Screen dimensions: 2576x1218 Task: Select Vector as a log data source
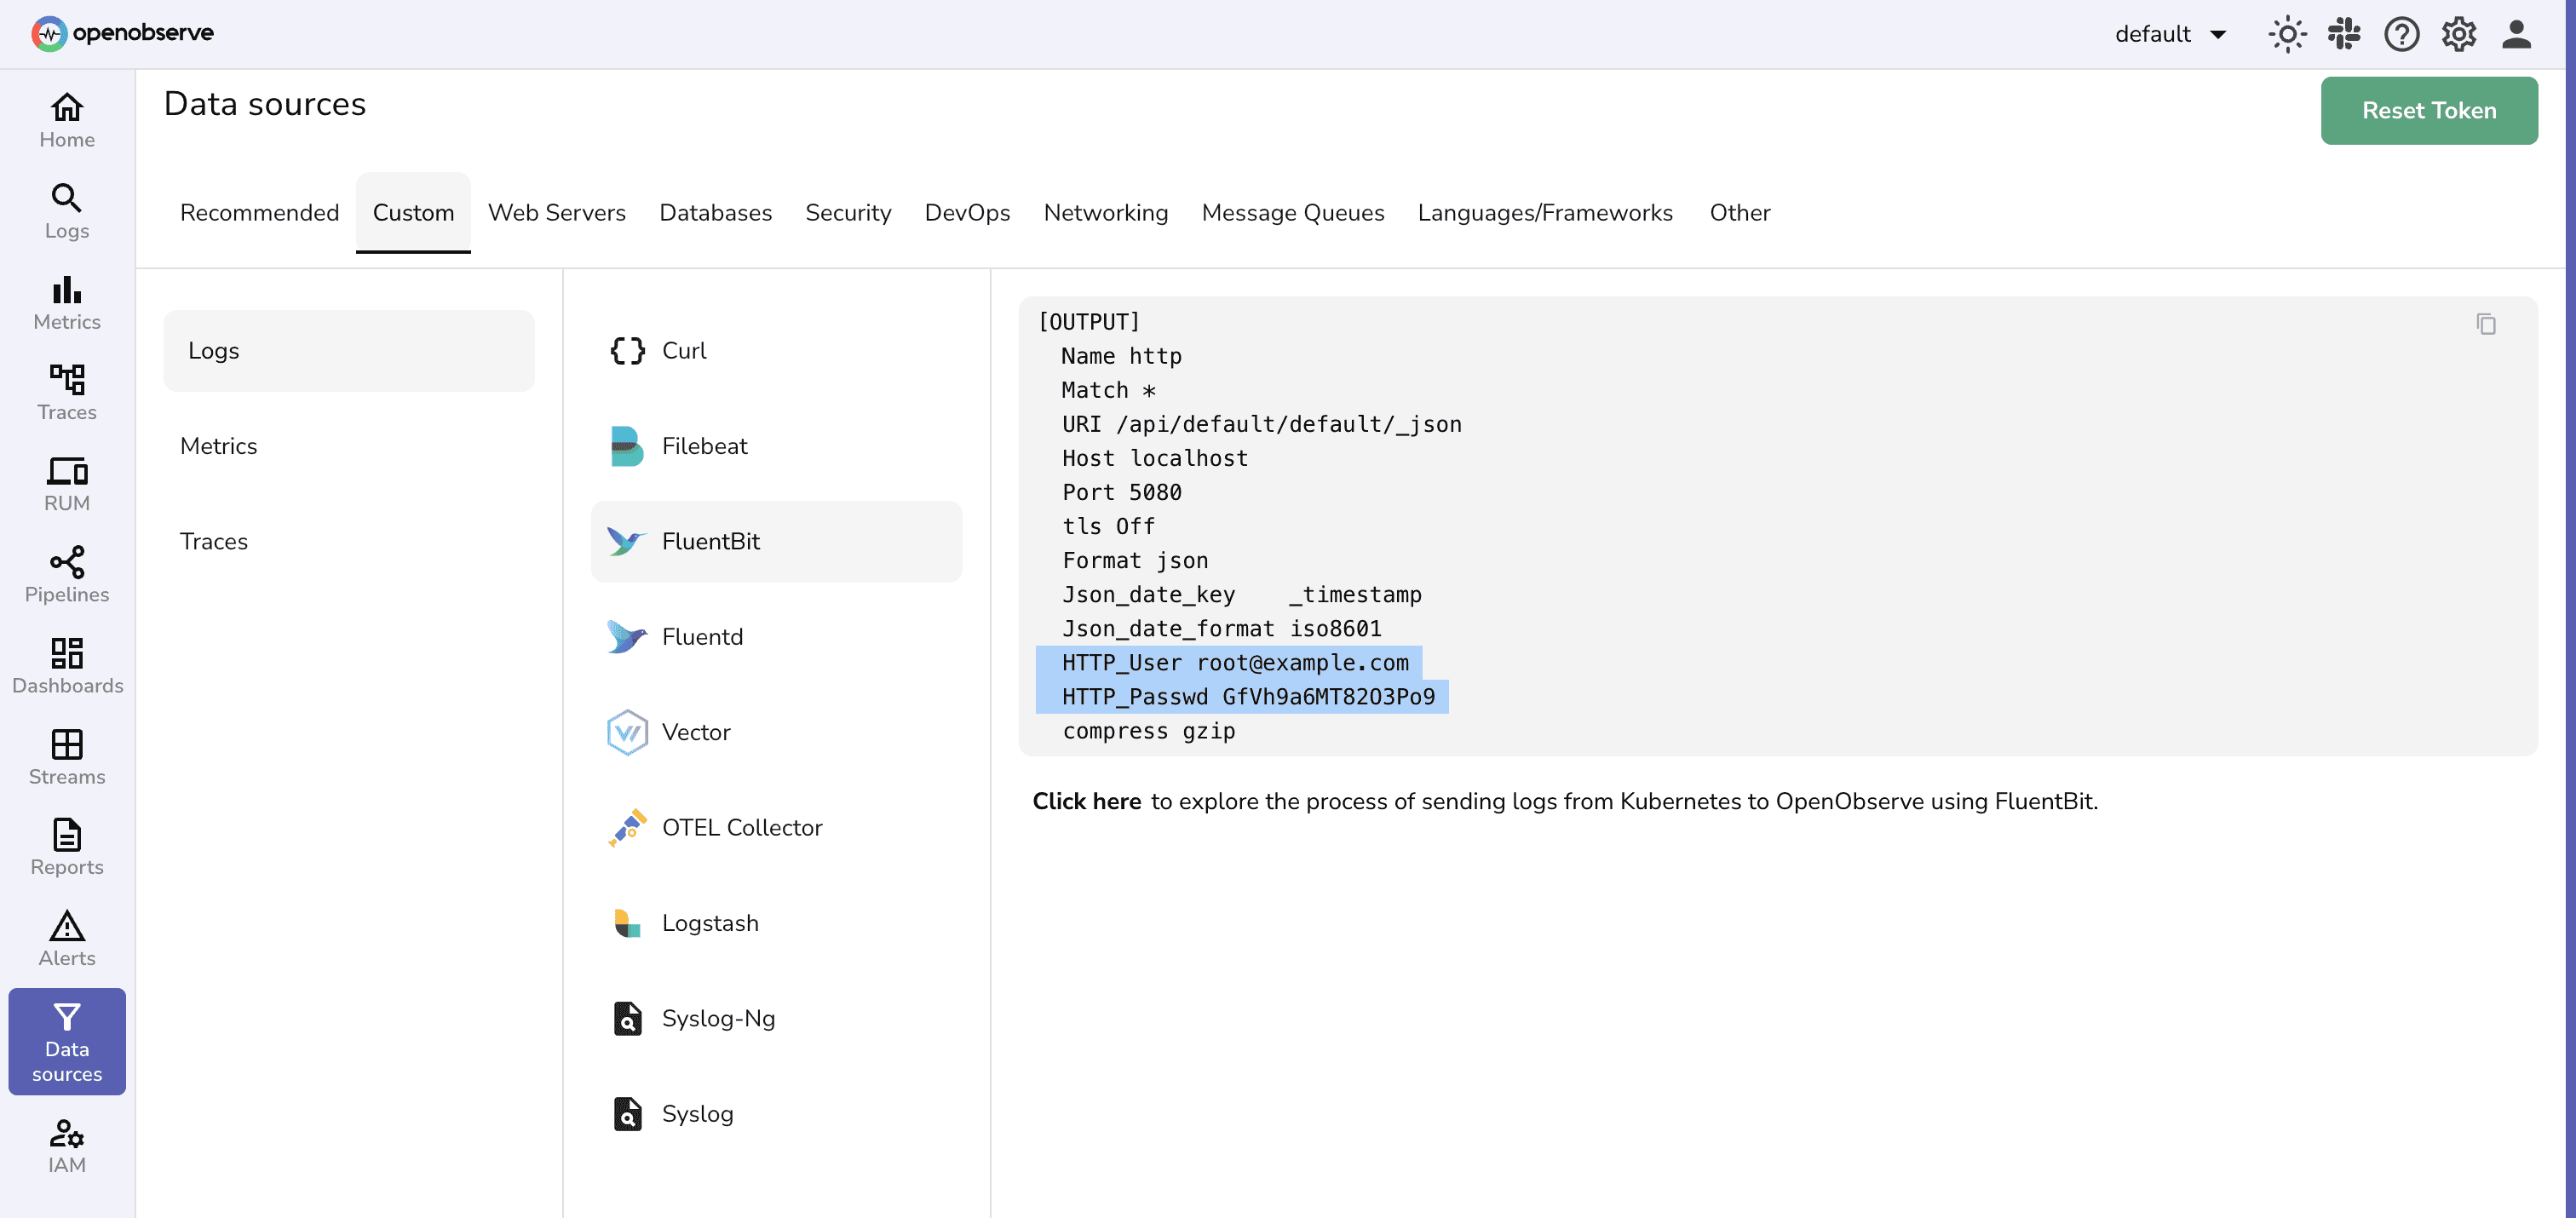tap(695, 731)
